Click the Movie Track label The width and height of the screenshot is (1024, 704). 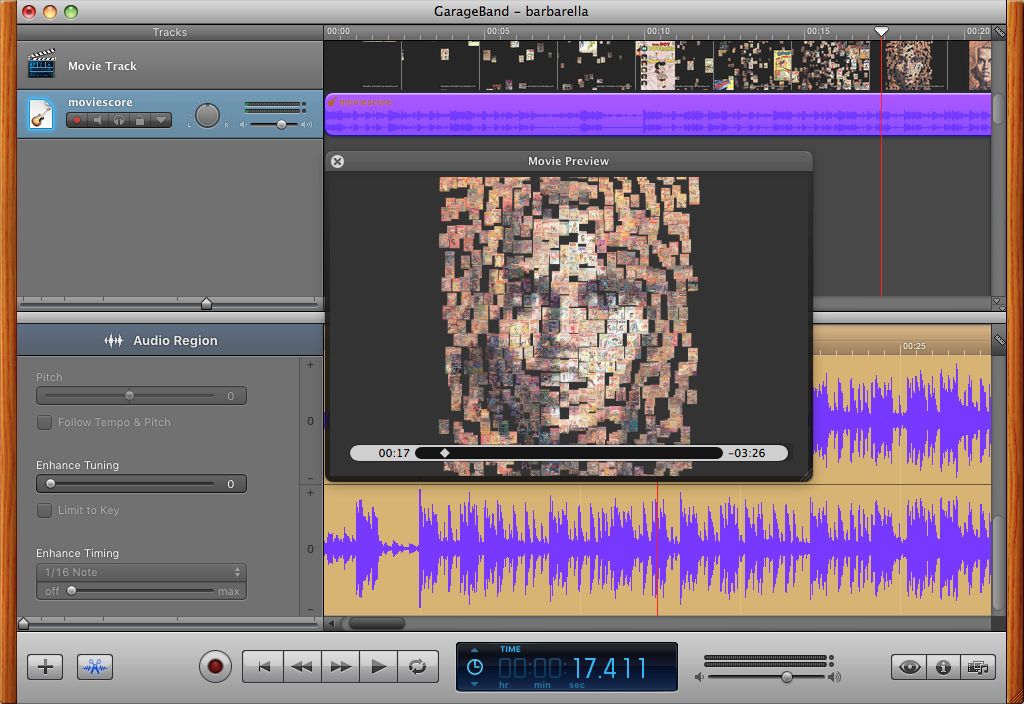click(102, 66)
